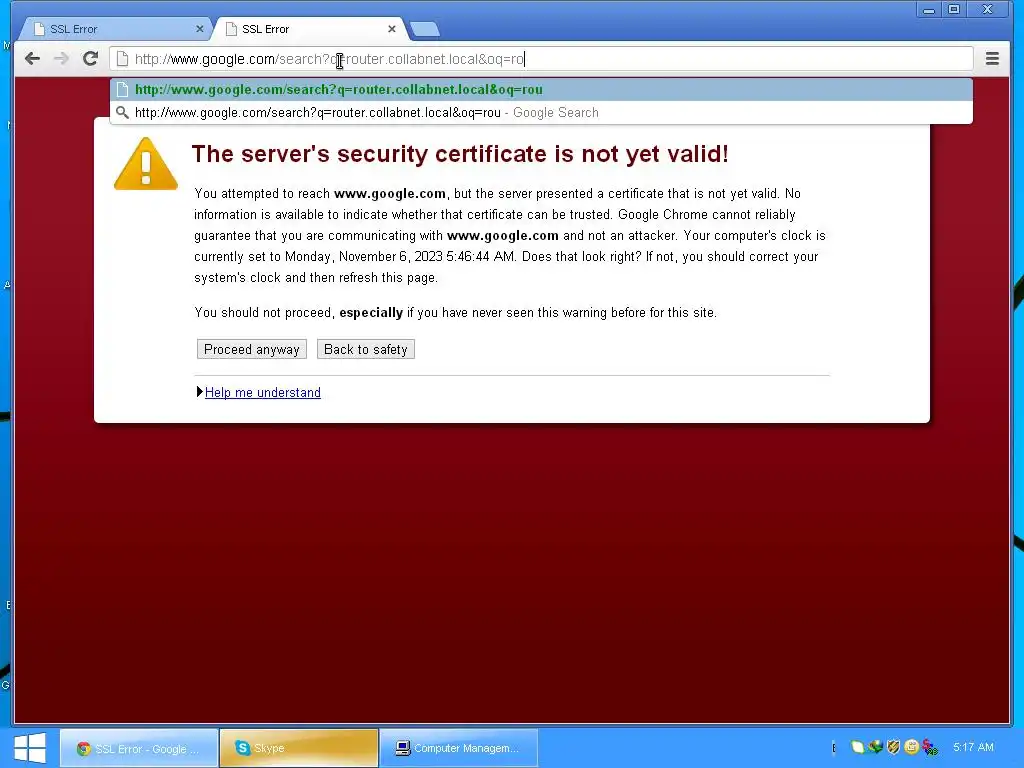Click the magnifier icon in the suggestion row
This screenshot has width=1024, height=768.
(122, 112)
